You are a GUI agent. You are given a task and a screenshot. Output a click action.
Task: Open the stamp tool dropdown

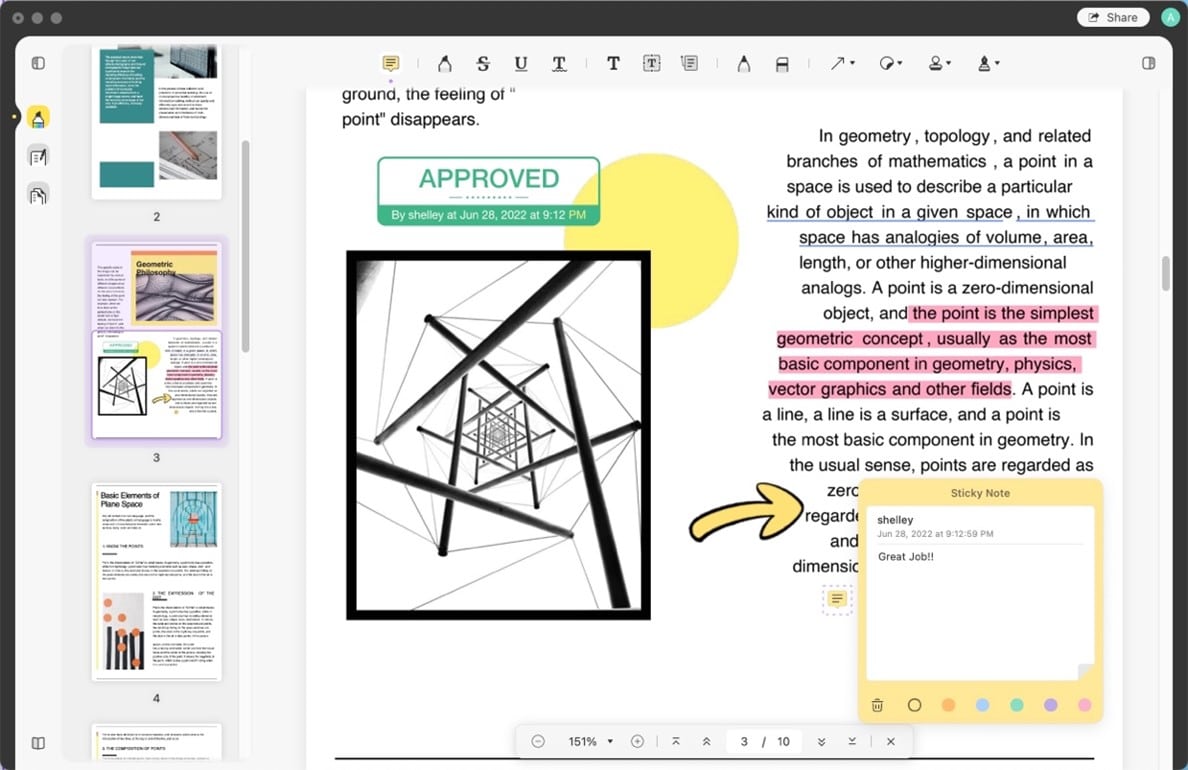click(x=938, y=63)
